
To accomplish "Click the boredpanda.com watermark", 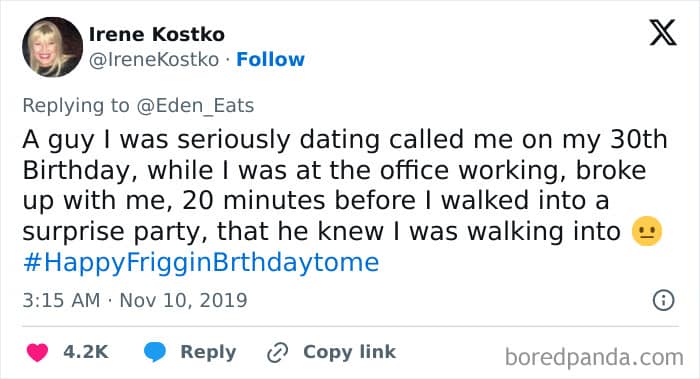I will click(x=594, y=358).
